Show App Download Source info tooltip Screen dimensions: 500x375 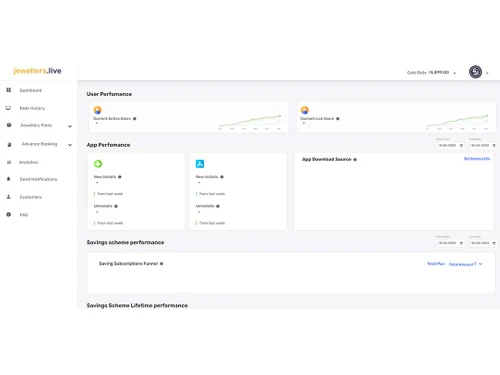click(355, 160)
